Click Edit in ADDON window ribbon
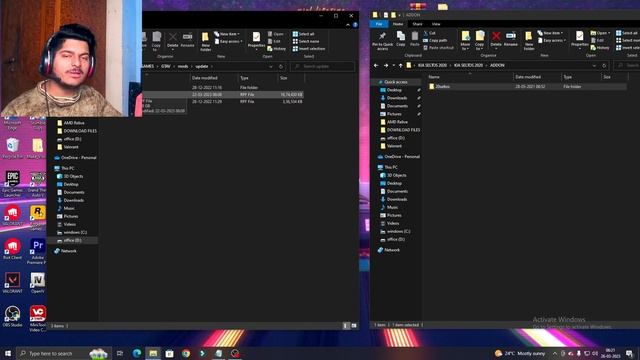This screenshot has height=360, width=640. [597, 40]
